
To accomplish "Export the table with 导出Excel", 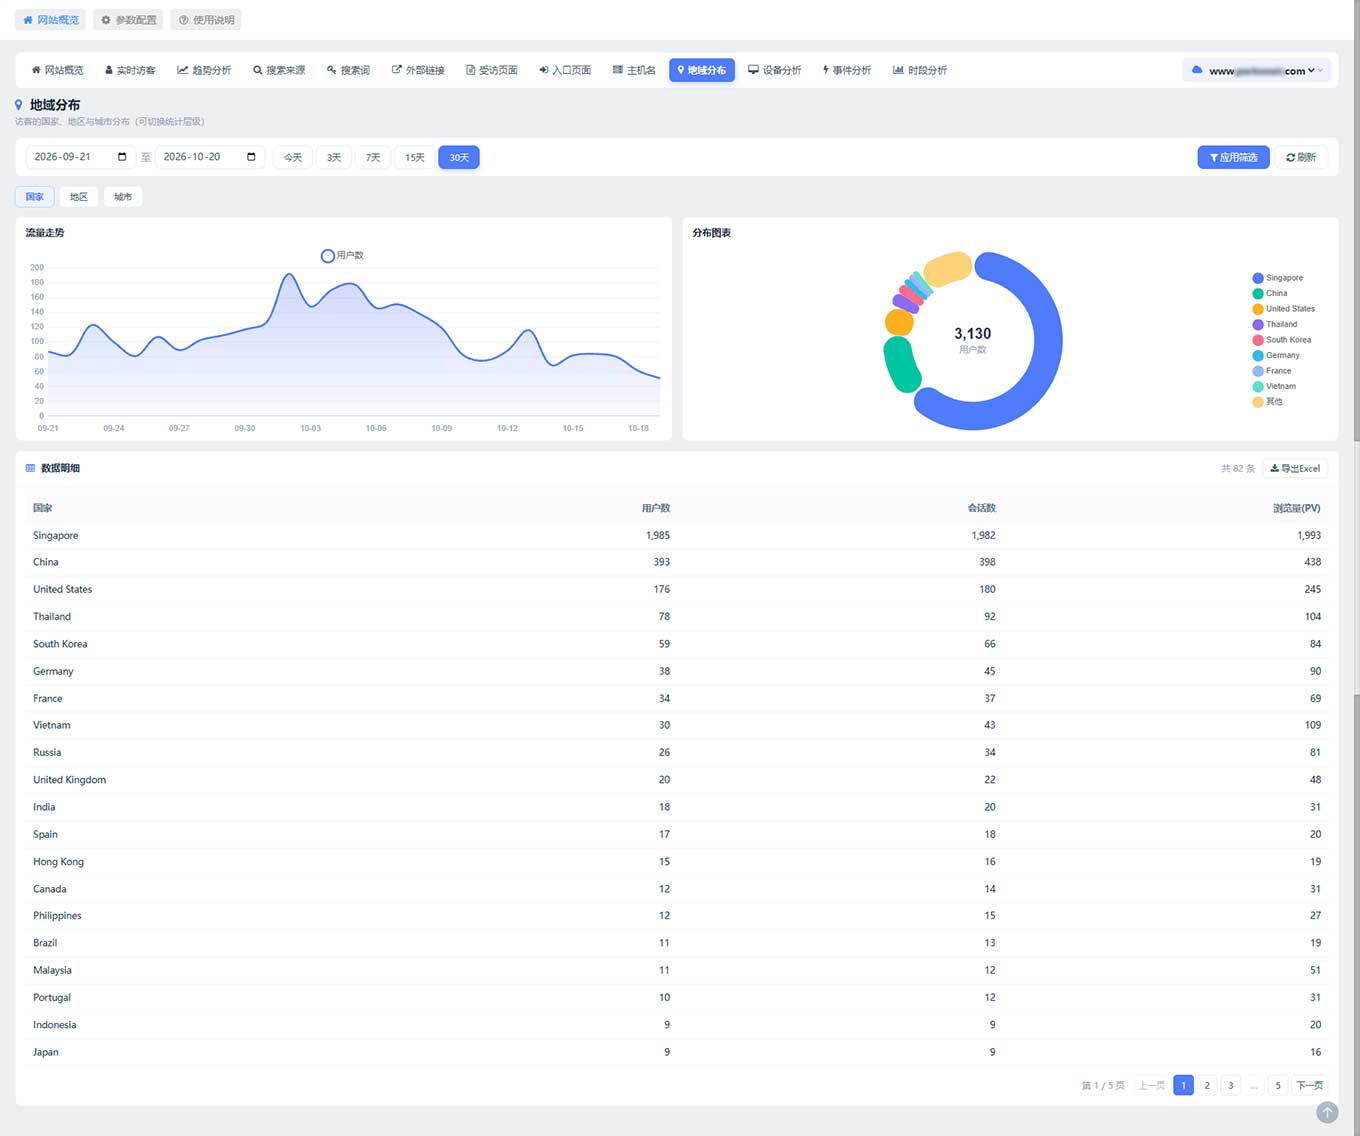I will pyautogui.click(x=1296, y=468).
